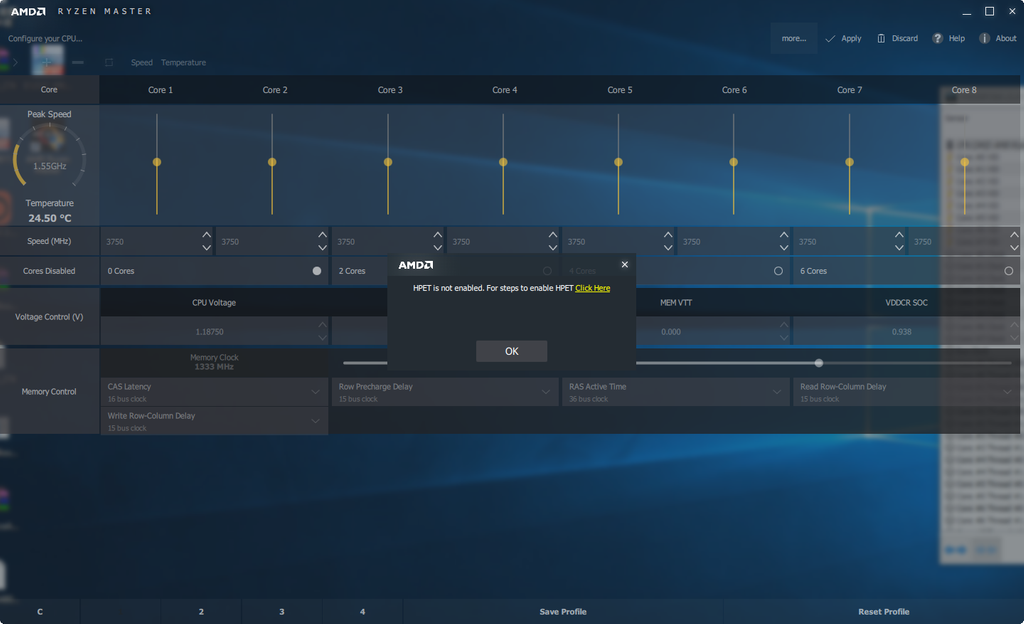Select the Temperature view label

point(184,63)
